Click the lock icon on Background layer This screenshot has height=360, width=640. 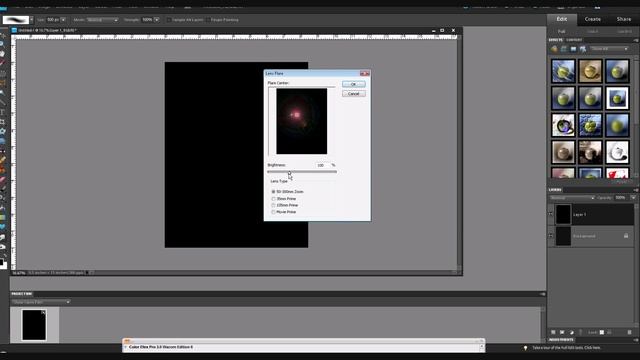pyautogui.click(x=626, y=236)
